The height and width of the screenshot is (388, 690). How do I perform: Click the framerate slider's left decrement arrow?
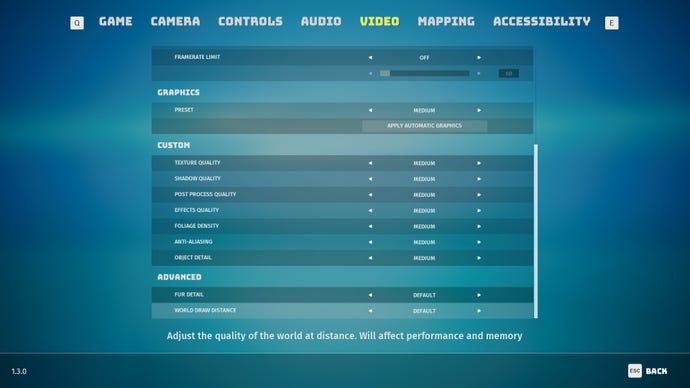point(370,73)
